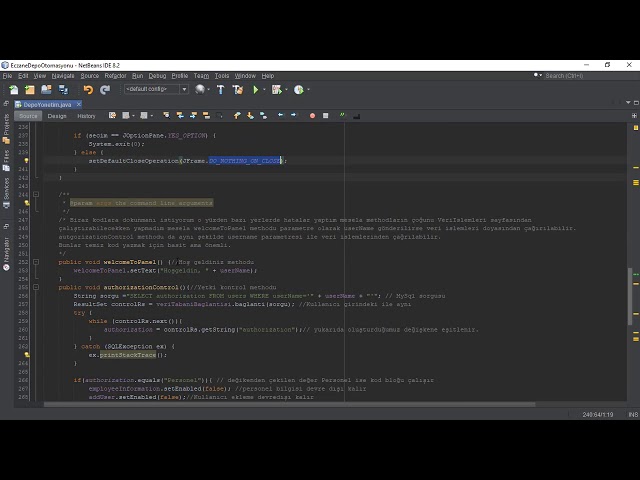Open the Edit menu
The height and width of the screenshot is (480, 640).
coord(23,76)
